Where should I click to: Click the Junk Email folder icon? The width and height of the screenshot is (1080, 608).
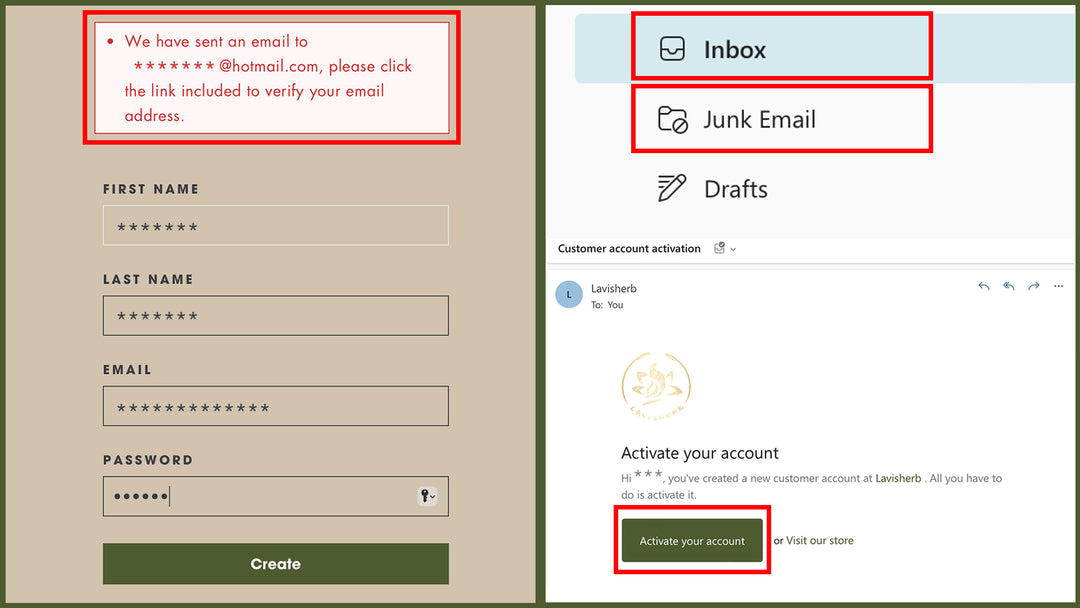coord(672,120)
